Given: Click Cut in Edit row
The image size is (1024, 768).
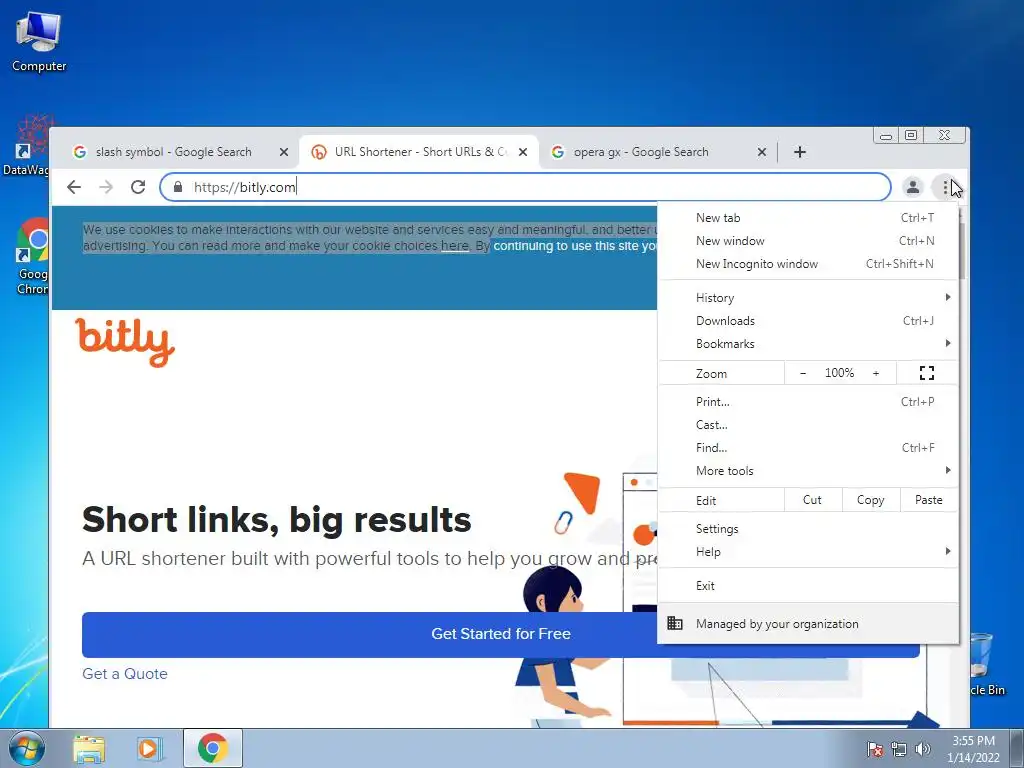Looking at the screenshot, I should point(812,500).
